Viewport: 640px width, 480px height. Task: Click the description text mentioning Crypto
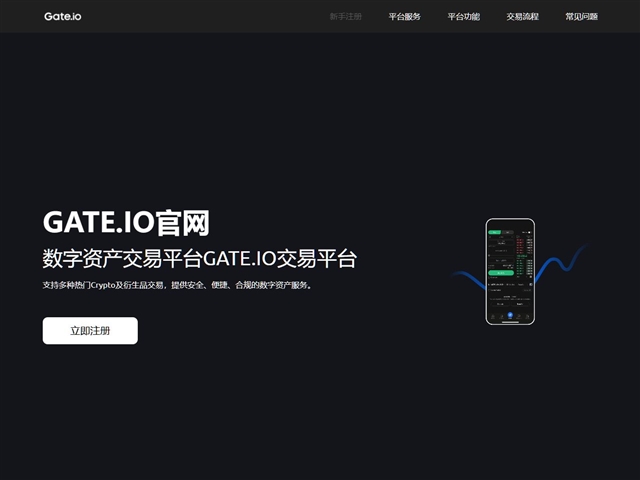[x=178, y=285]
